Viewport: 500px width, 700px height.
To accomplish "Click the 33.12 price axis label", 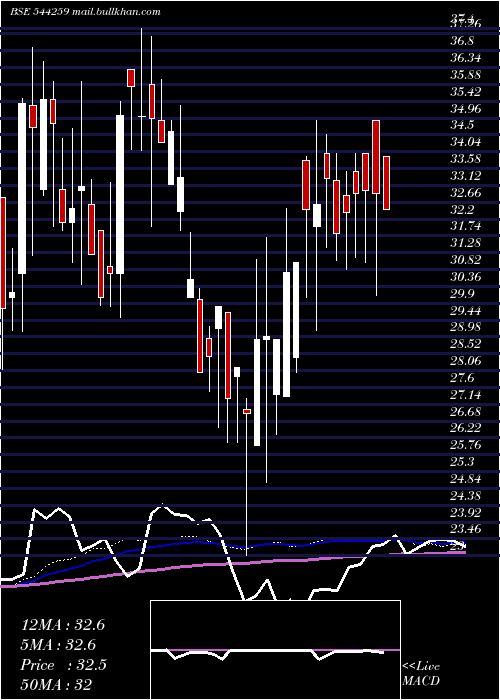I will click(x=466, y=176).
